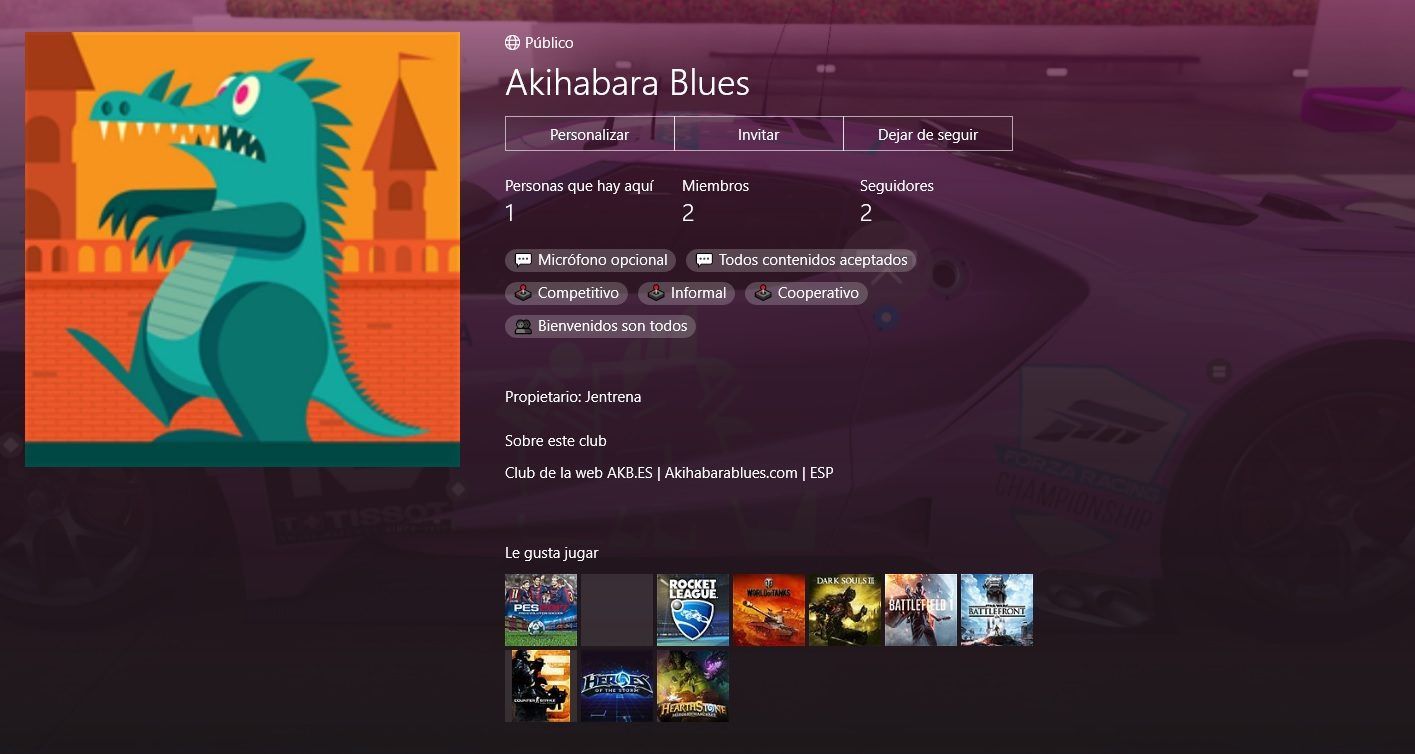Open the Dark Souls III tile
Image resolution: width=1415 pixels, height=754 pixels.
tap(845, 610)
